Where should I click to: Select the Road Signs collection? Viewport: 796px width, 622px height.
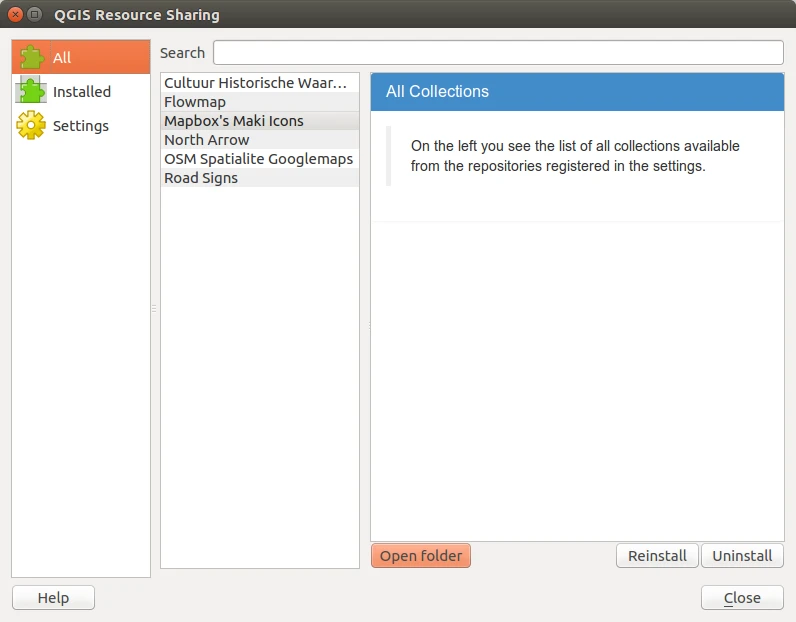259,178
